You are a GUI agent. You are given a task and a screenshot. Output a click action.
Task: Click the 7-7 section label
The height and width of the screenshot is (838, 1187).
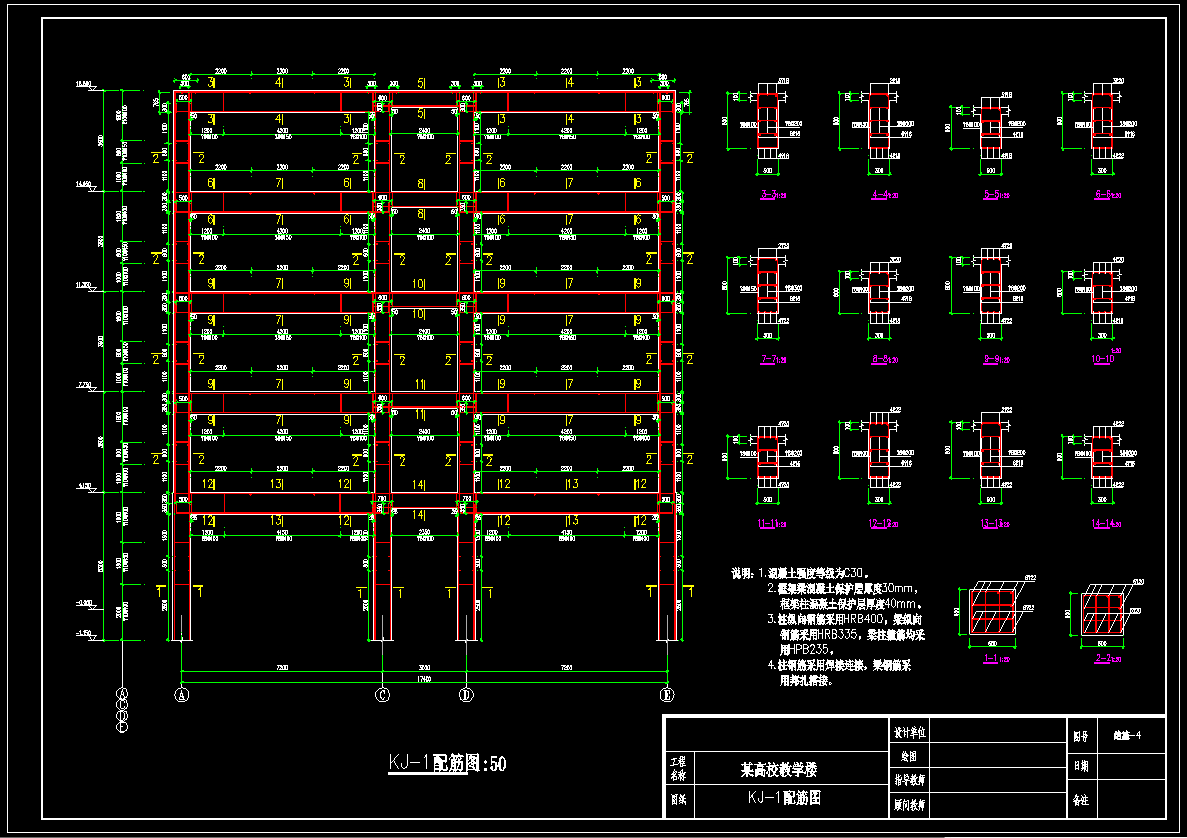(x=770, y=357)
